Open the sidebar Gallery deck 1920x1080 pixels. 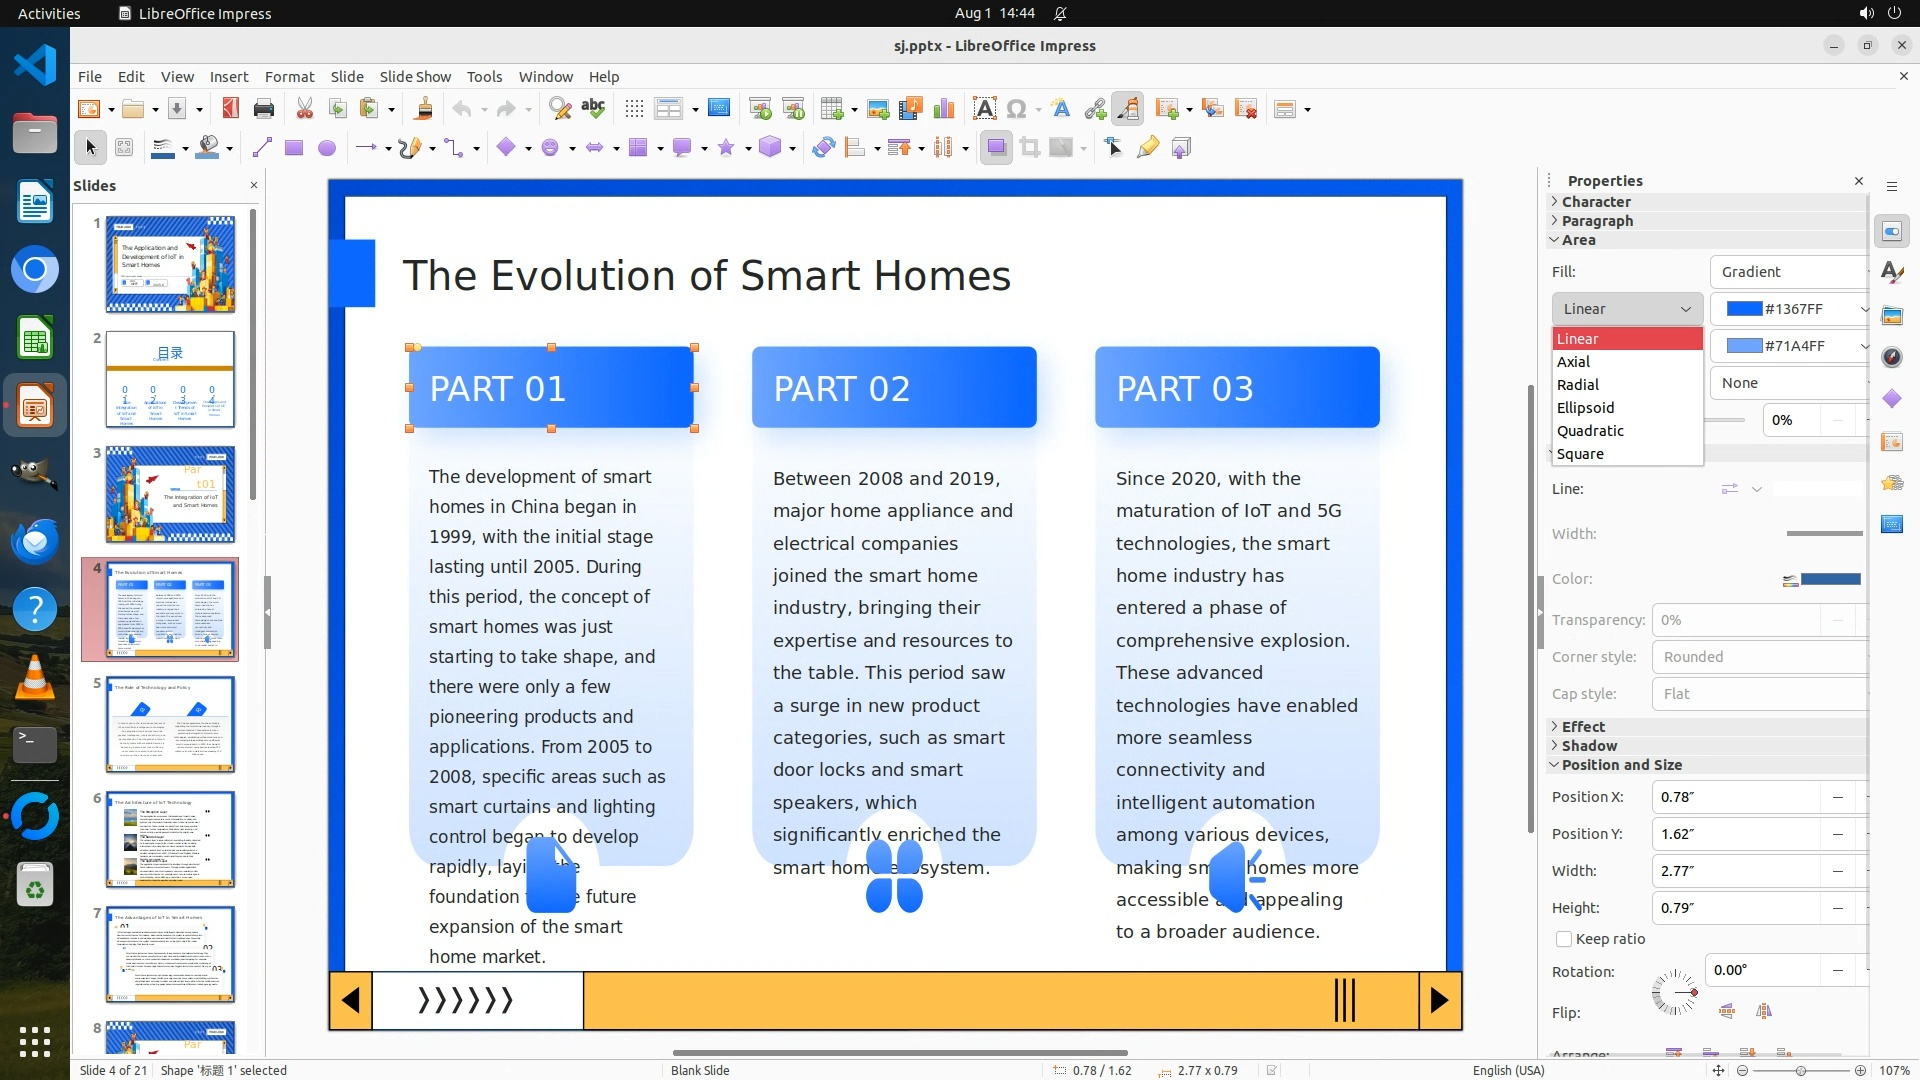1891,316
